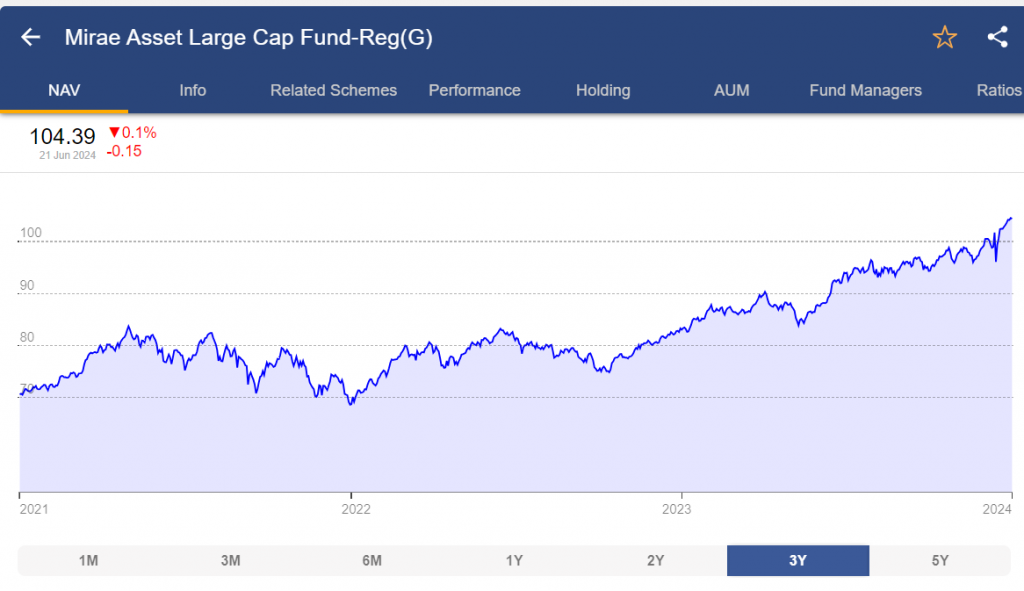Screen dimensions: 1024x591
Task: Keep 3Y range selected
Action: [797, 560]
